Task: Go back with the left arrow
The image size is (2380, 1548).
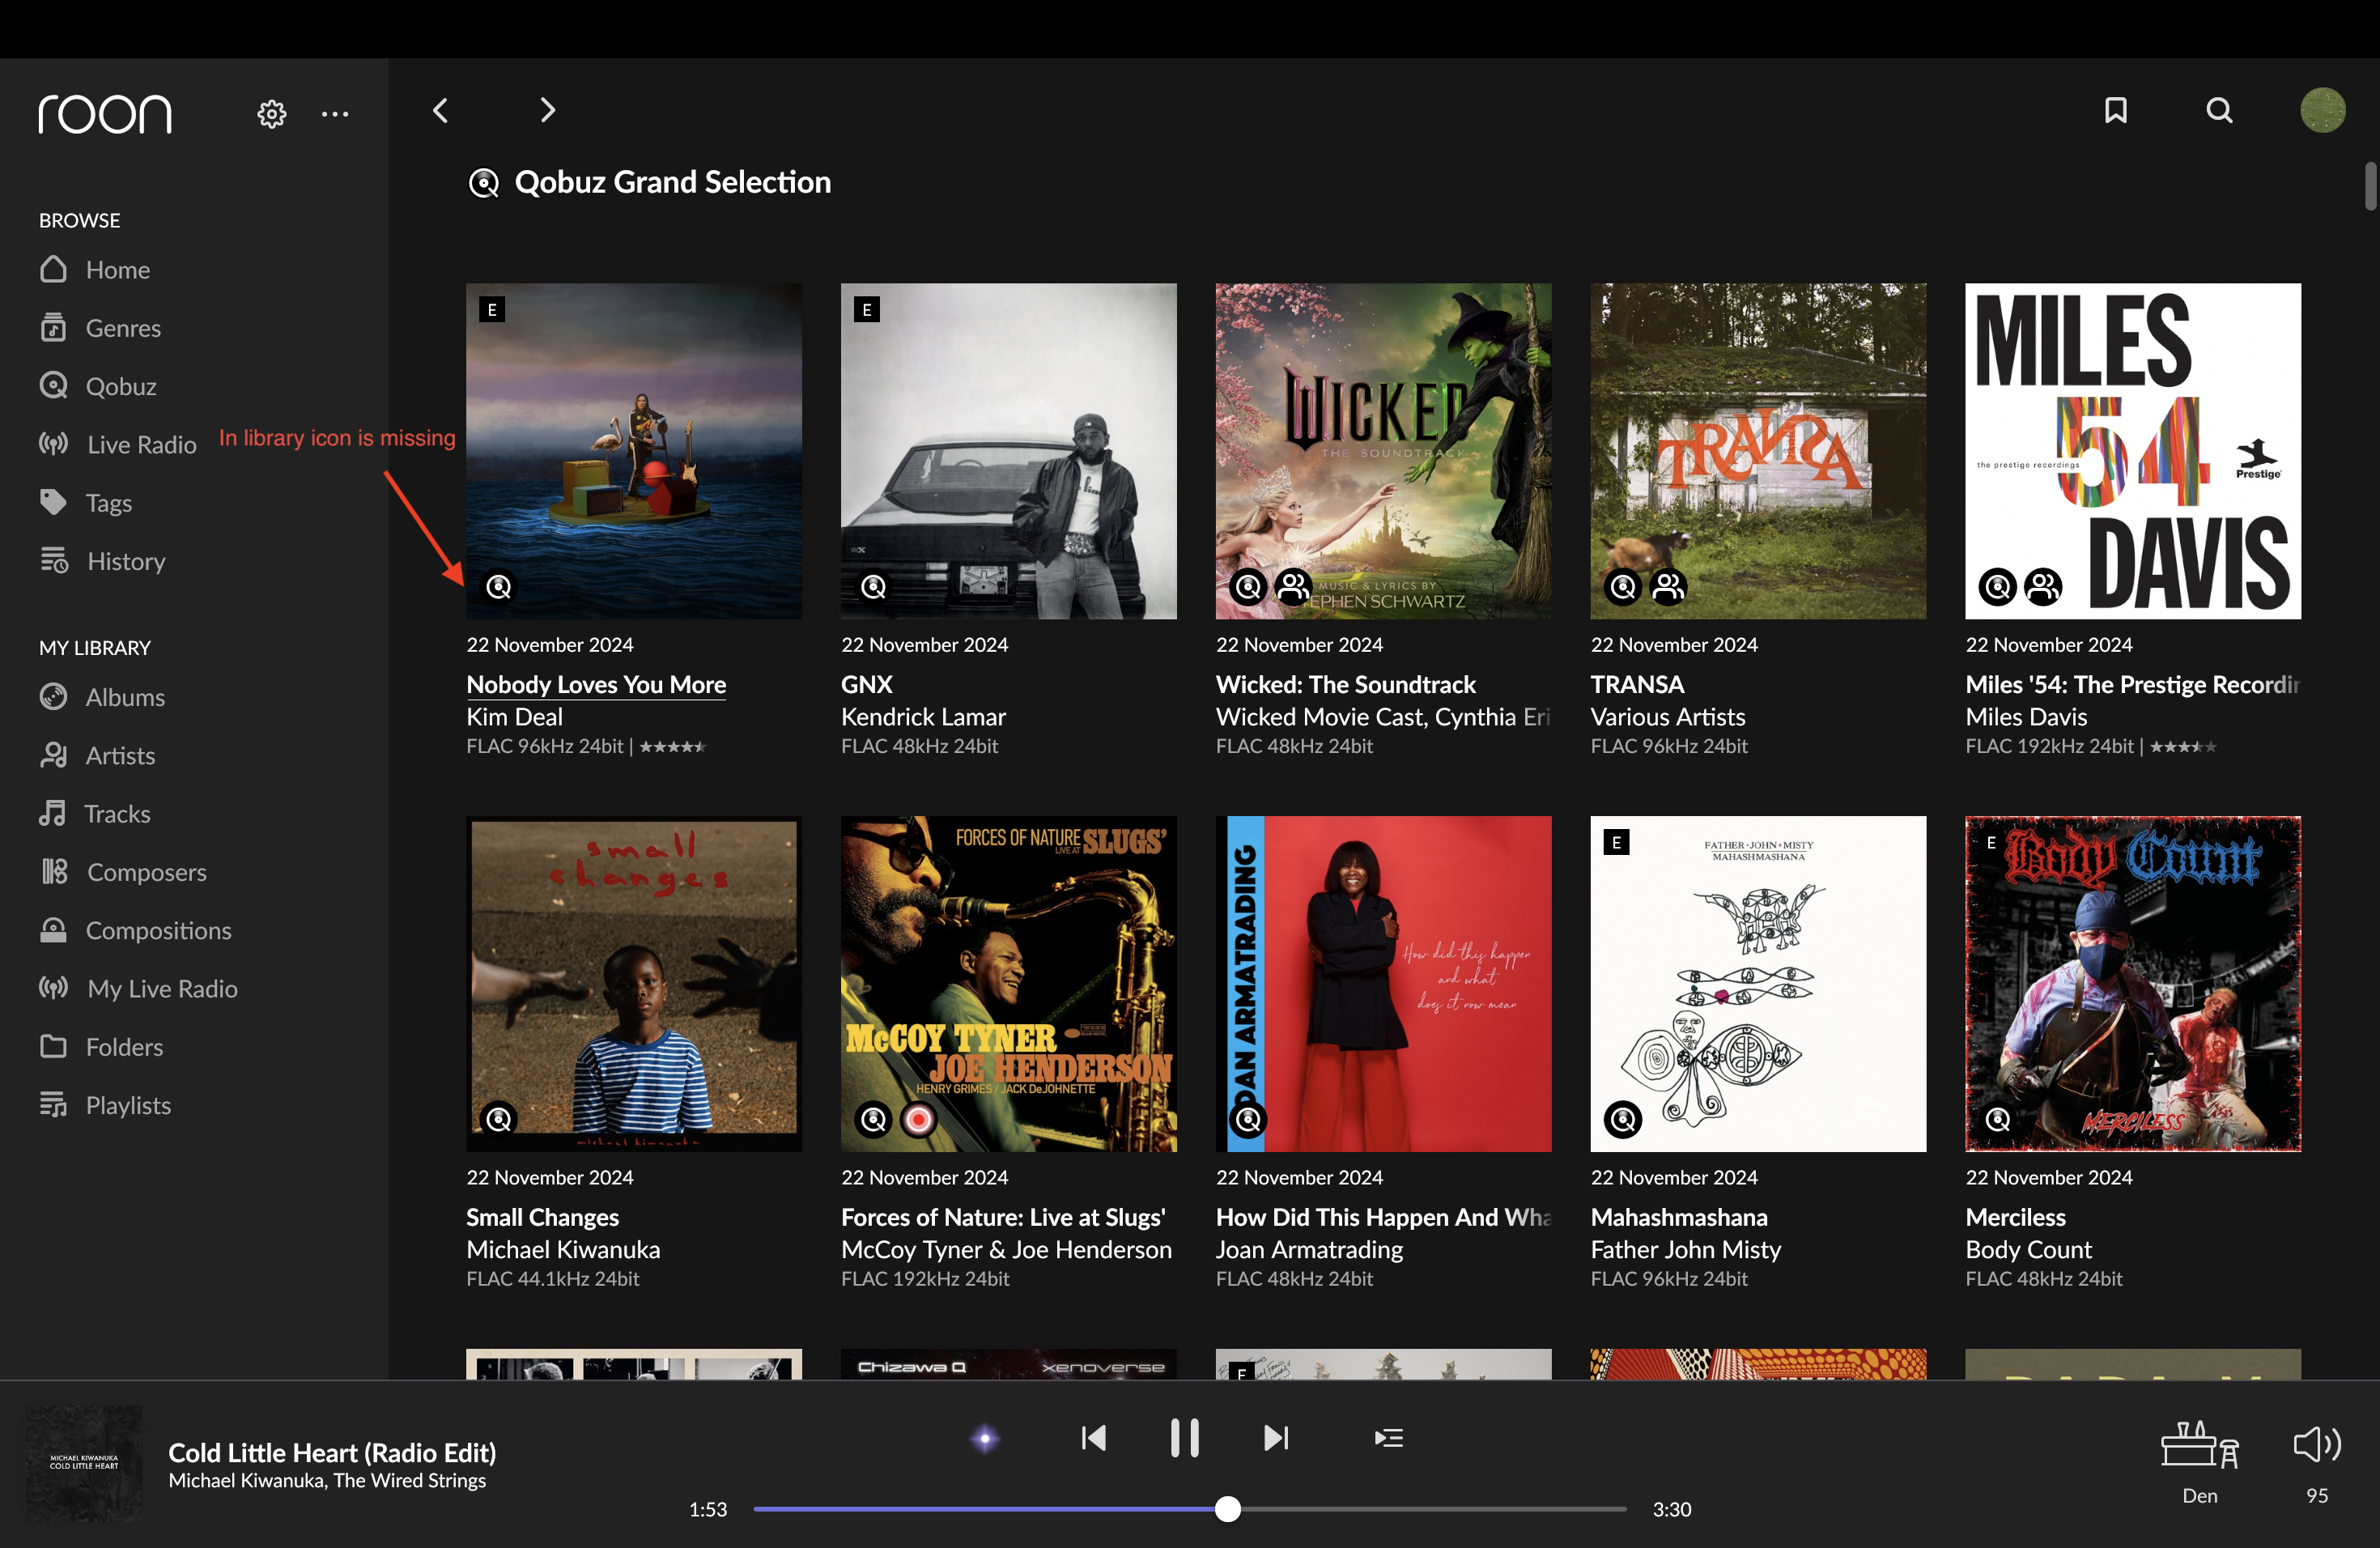Action: tap(441, 110)
